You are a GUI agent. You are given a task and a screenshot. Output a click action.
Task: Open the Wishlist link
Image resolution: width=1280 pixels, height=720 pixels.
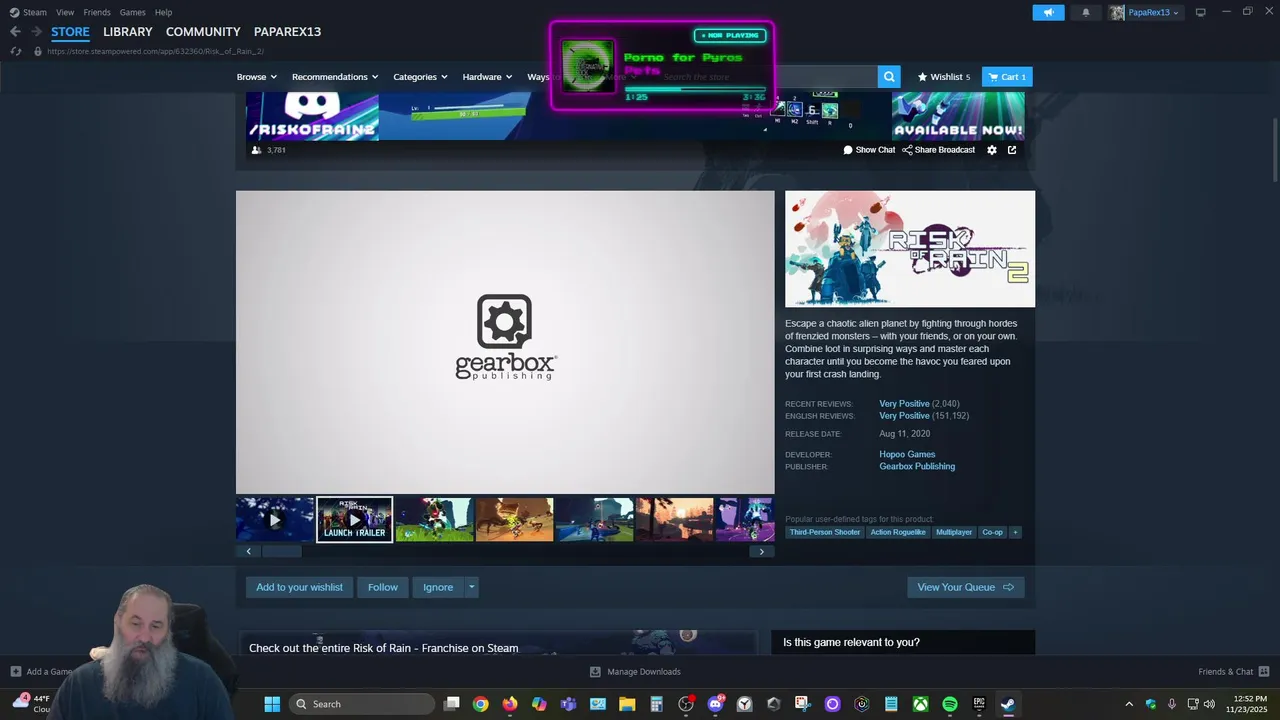944,77
